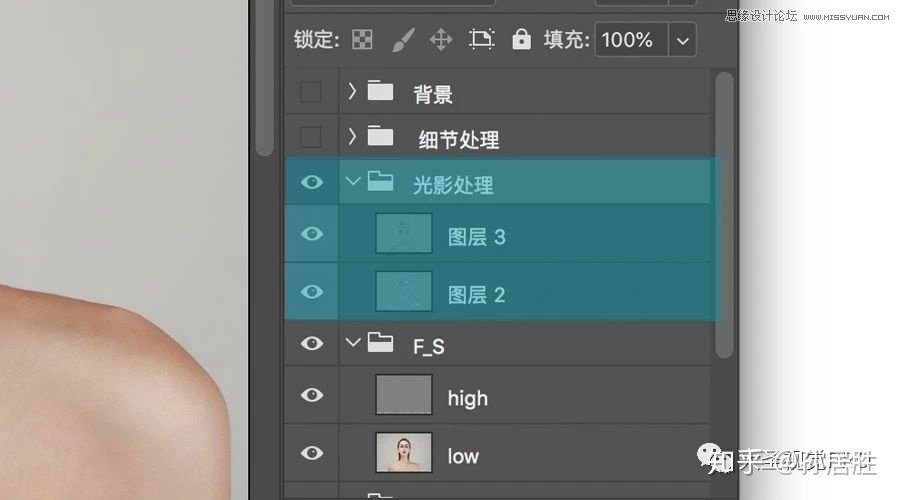Viewport: 900px width, 500px height.
Task: Click the F_S group folder icon
Action: 381,343
